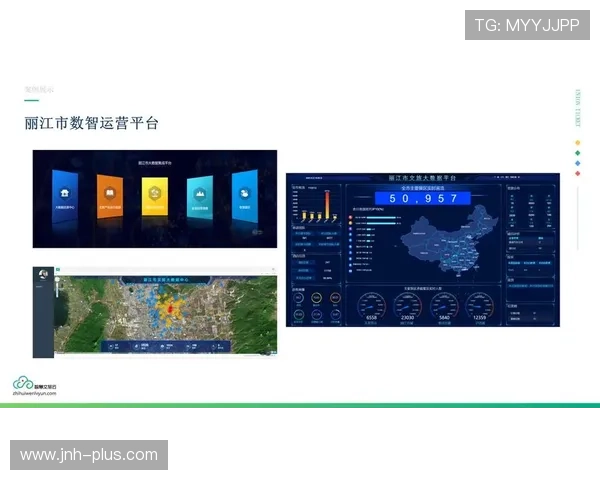
Task: Select the yellow hexagon icon card
Action: (x=155, y=196)
